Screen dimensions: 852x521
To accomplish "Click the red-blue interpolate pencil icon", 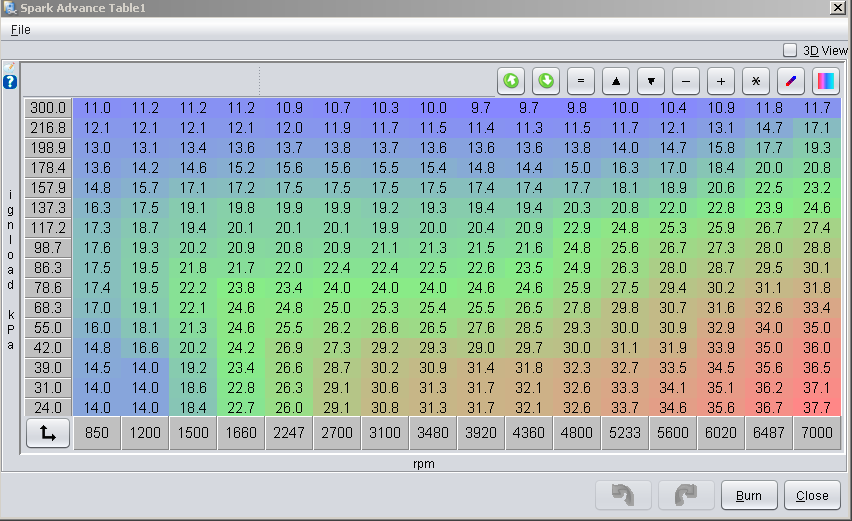I will pyautogui.click(x=791, y=80).
